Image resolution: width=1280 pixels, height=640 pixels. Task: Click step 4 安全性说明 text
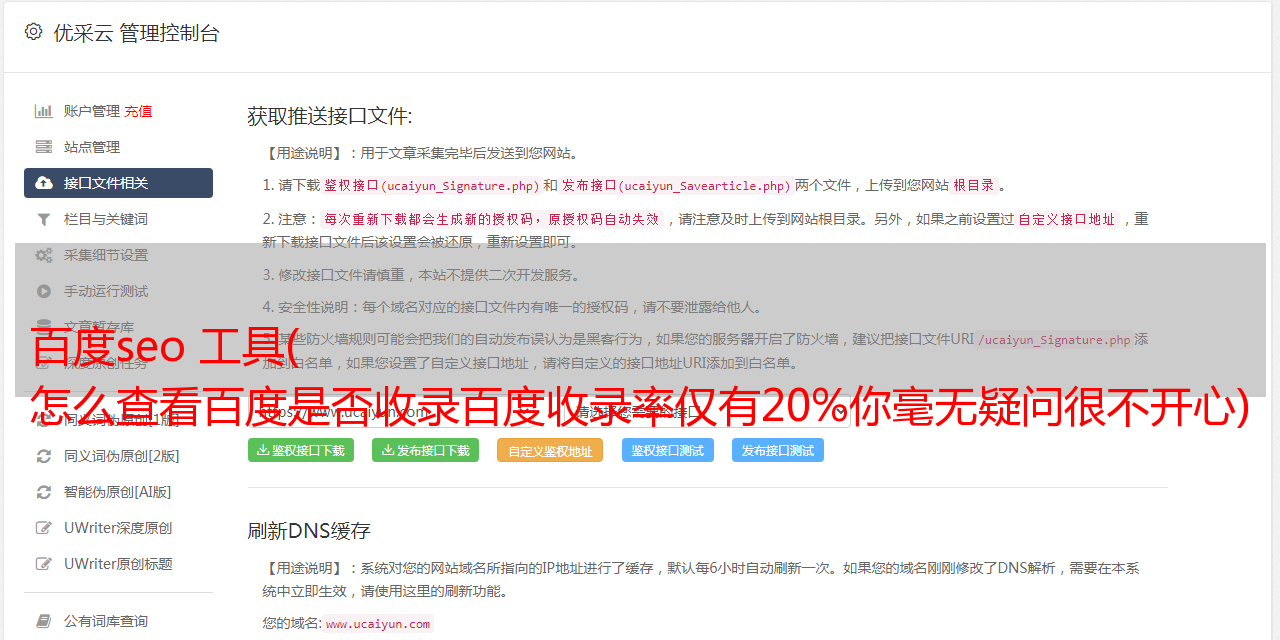tap(512, 307)
